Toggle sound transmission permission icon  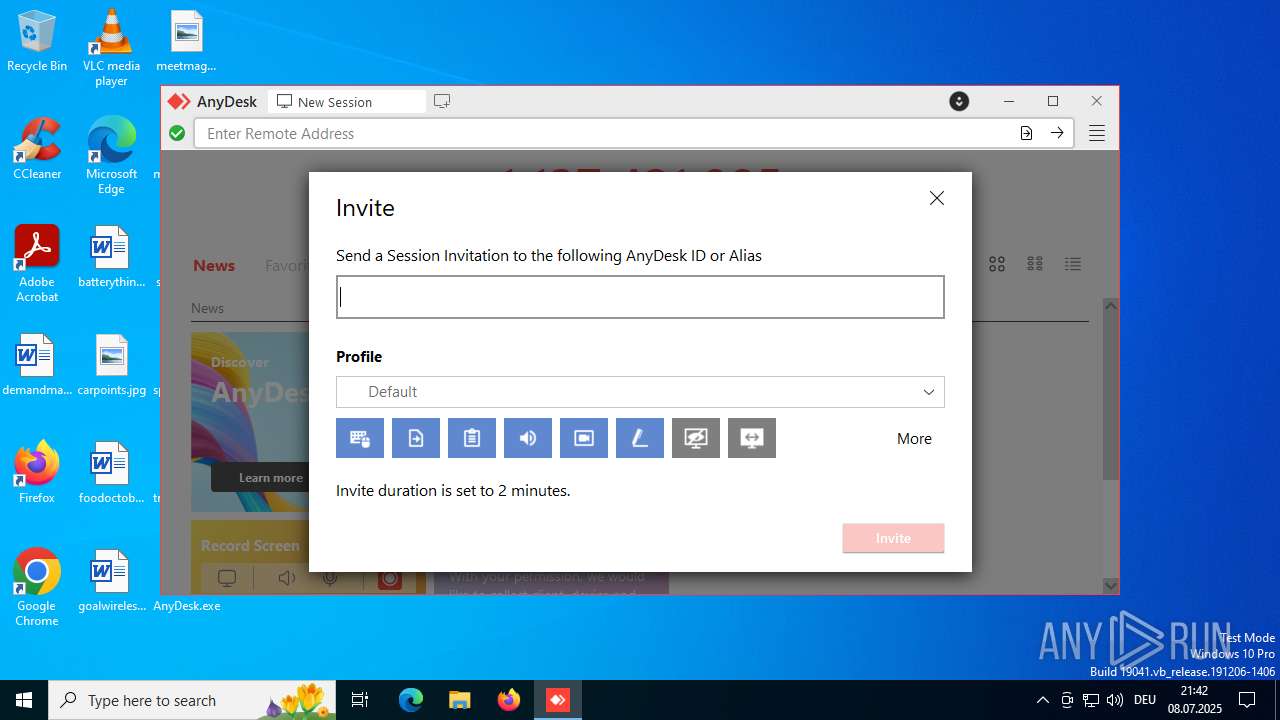point(528,438)
